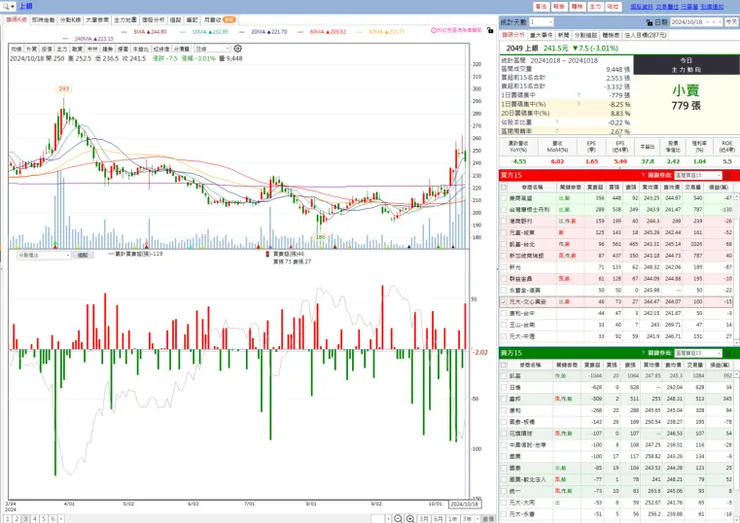Uncheck the 元大-文心興安 row checkbox
Viewport: 740px width, 523px height.
point(504,302)
